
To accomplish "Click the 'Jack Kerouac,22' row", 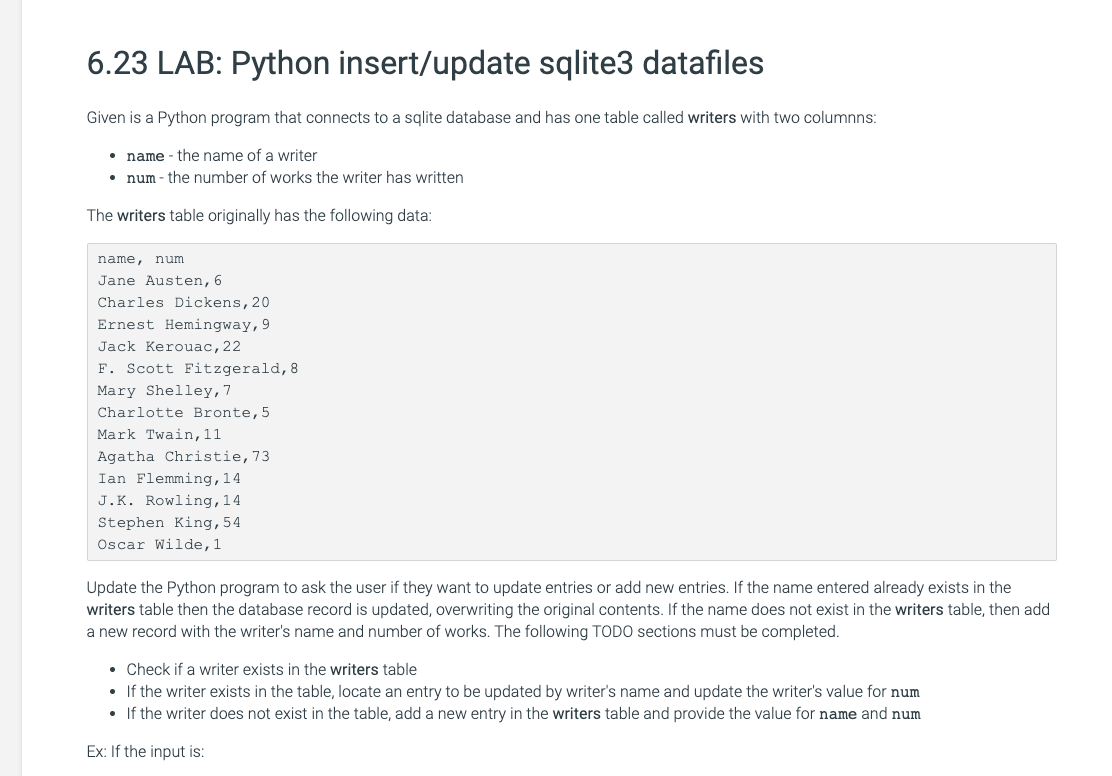I will click(x=169, y=346).
